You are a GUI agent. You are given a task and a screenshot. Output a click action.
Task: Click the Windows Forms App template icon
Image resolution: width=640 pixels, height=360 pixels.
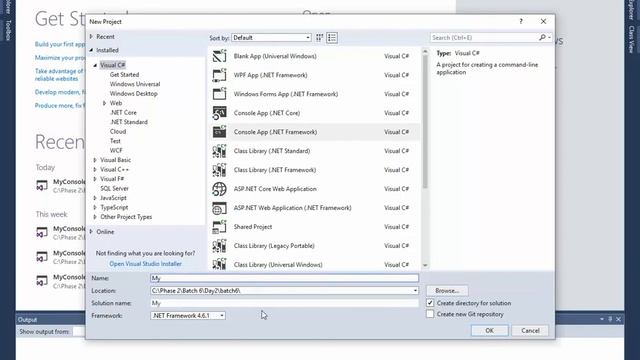[219, 94]
